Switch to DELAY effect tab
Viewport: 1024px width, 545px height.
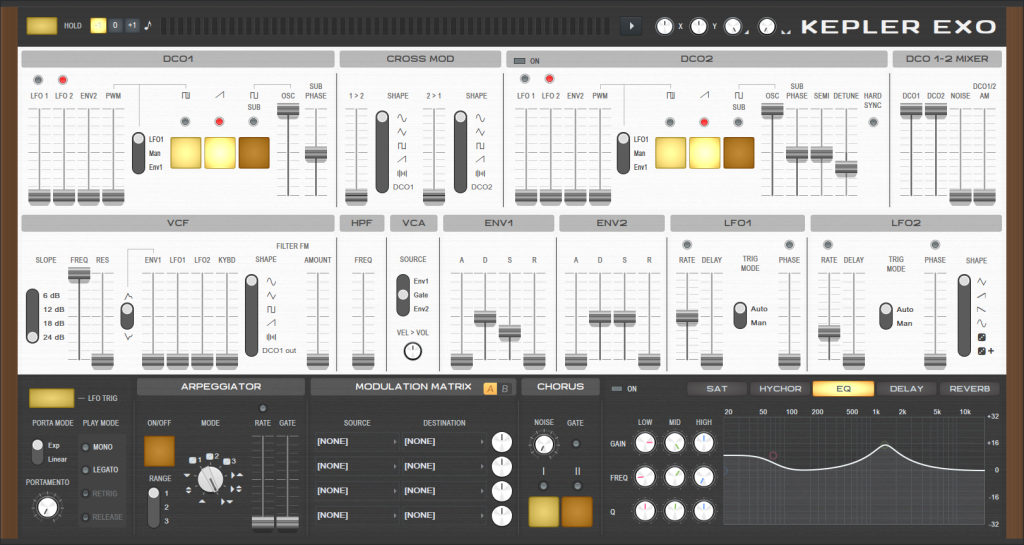906,388
